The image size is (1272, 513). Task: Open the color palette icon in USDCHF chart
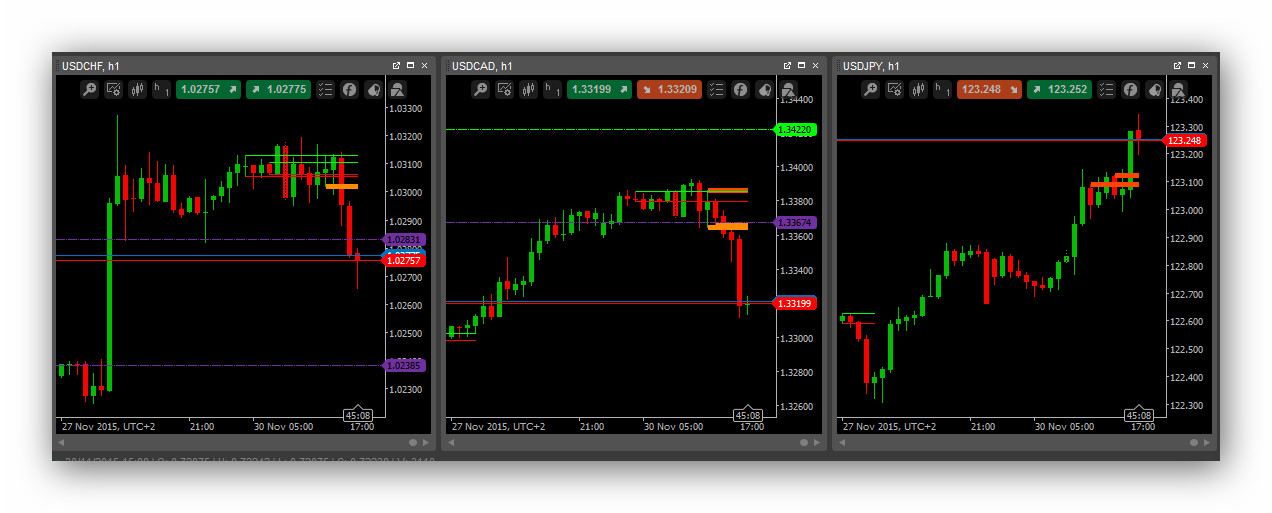point(374,89)
